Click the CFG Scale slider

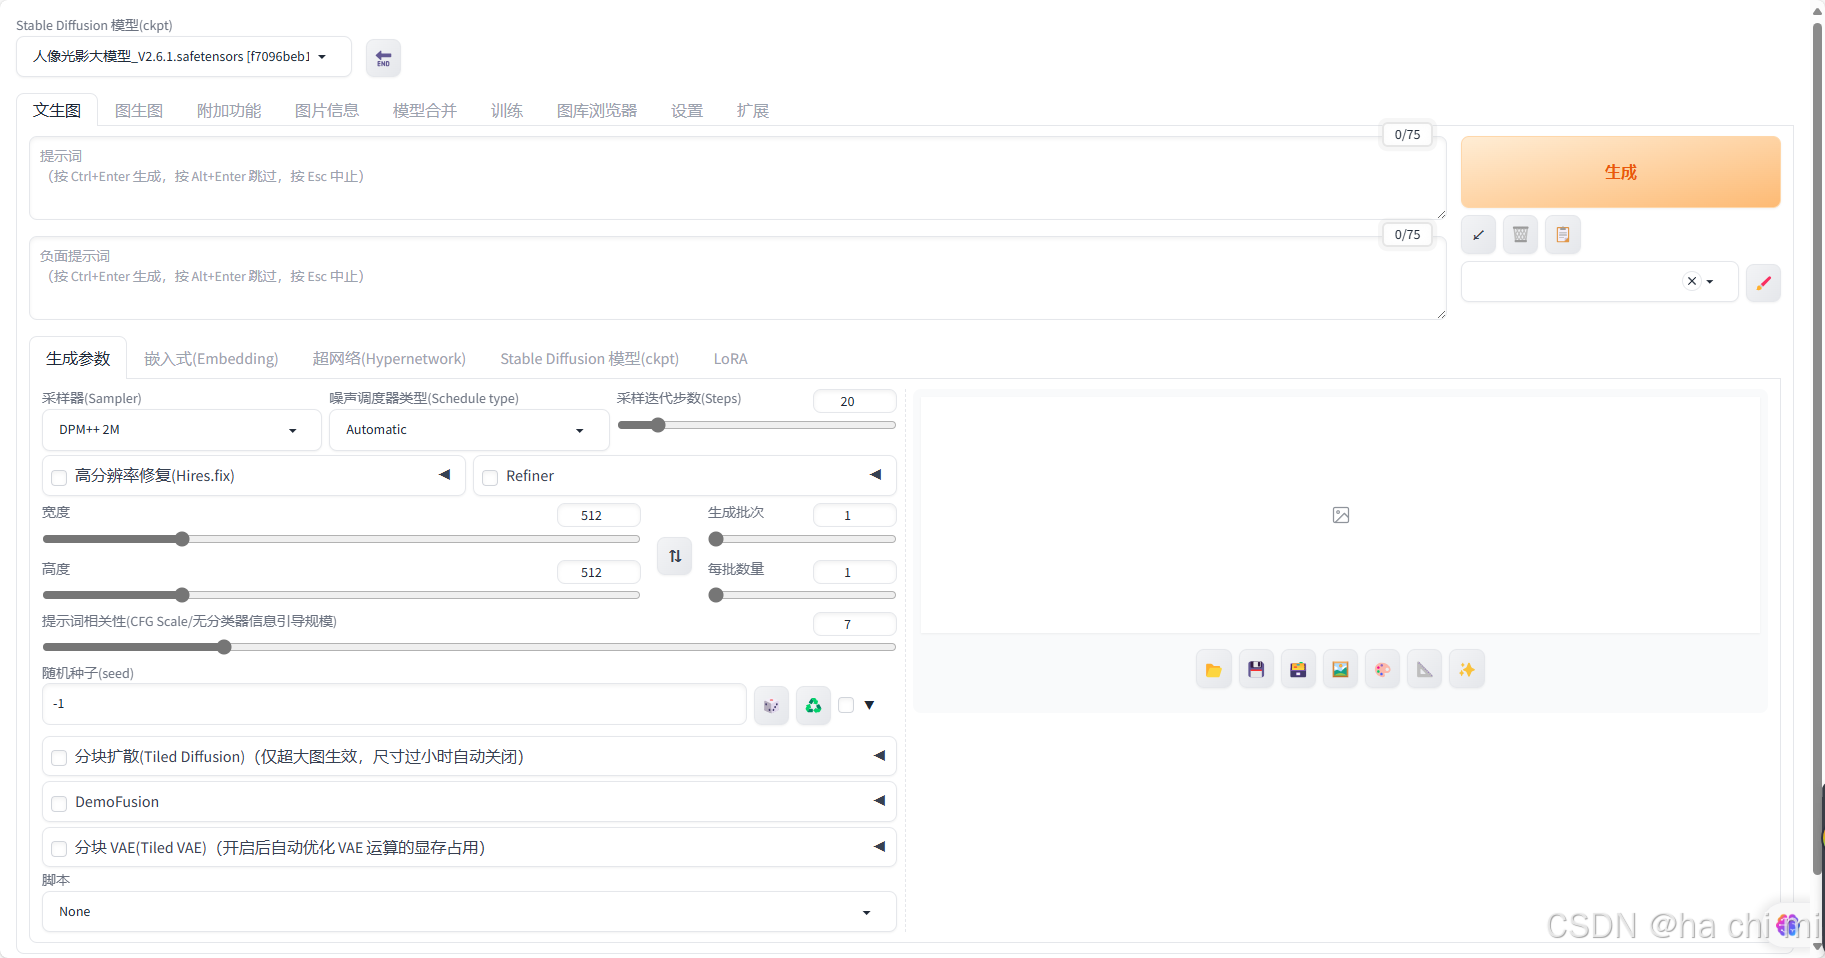tap(469, 647)
